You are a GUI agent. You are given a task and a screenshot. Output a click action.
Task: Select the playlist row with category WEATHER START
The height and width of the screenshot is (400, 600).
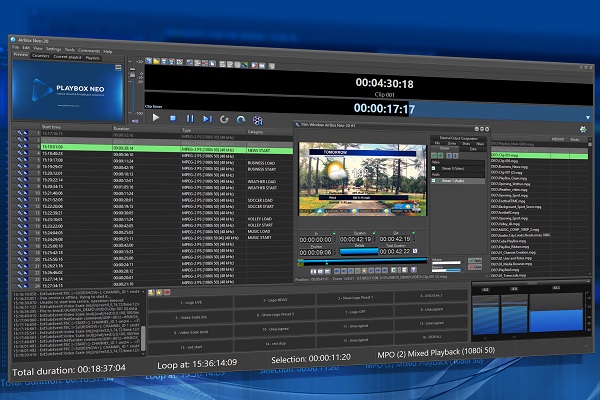click(166, 187)
